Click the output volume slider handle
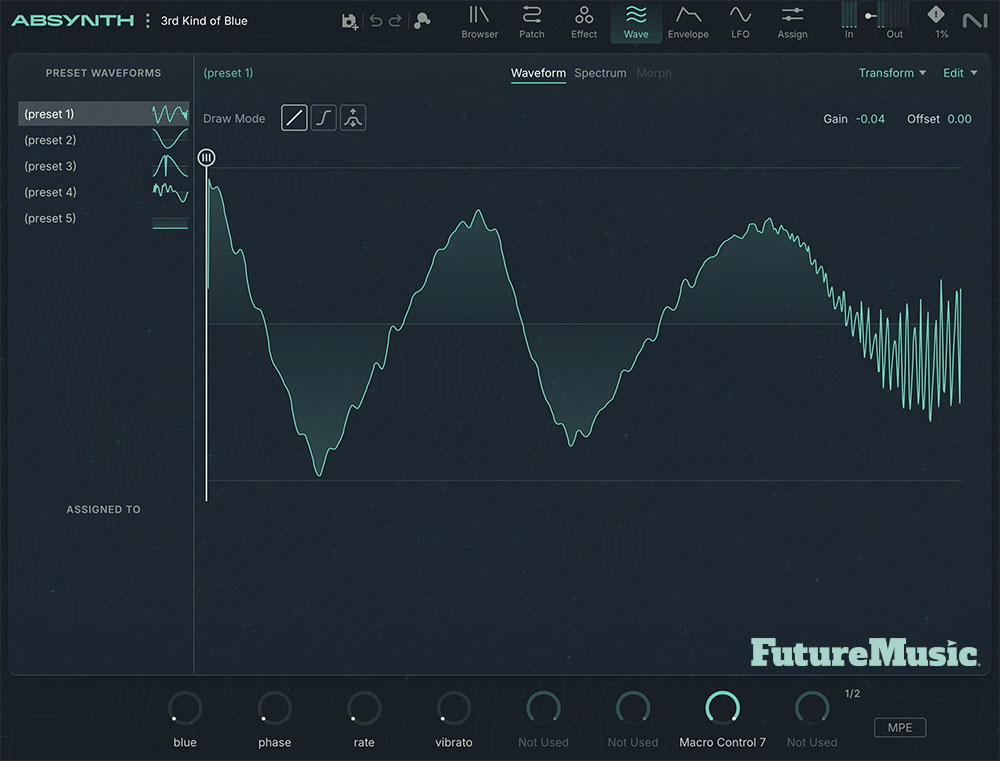The image size is (1000, 761). pos(869,15)
